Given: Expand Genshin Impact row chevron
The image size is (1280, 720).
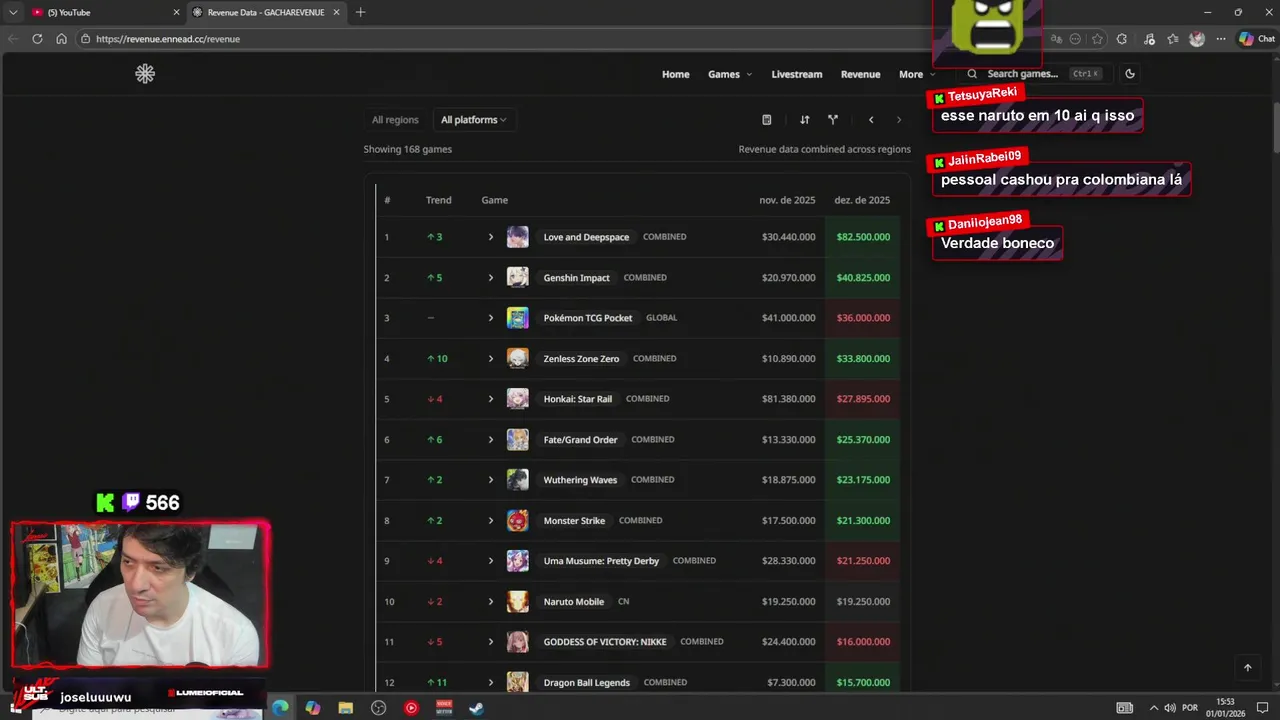Looking at the screenshot, I should click(491, 277).
